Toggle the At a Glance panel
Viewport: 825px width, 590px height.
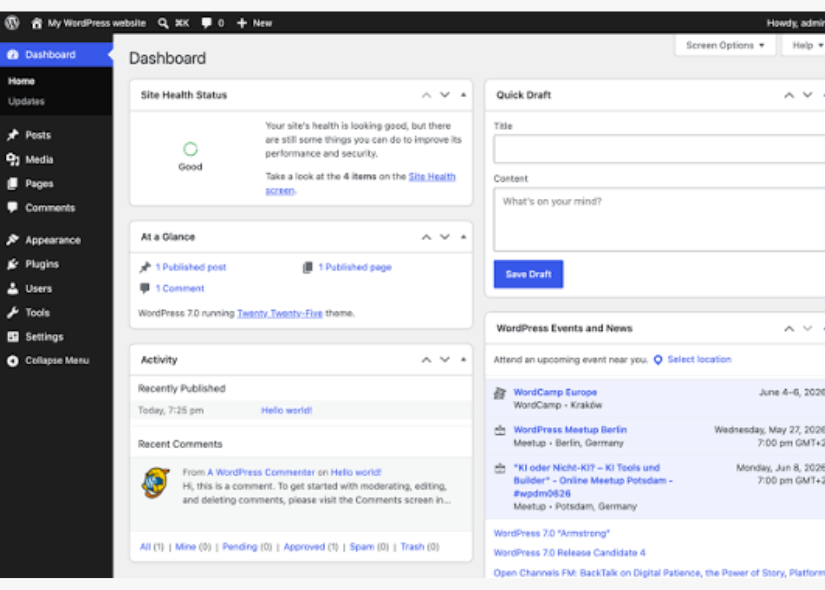tap(464, 237)
